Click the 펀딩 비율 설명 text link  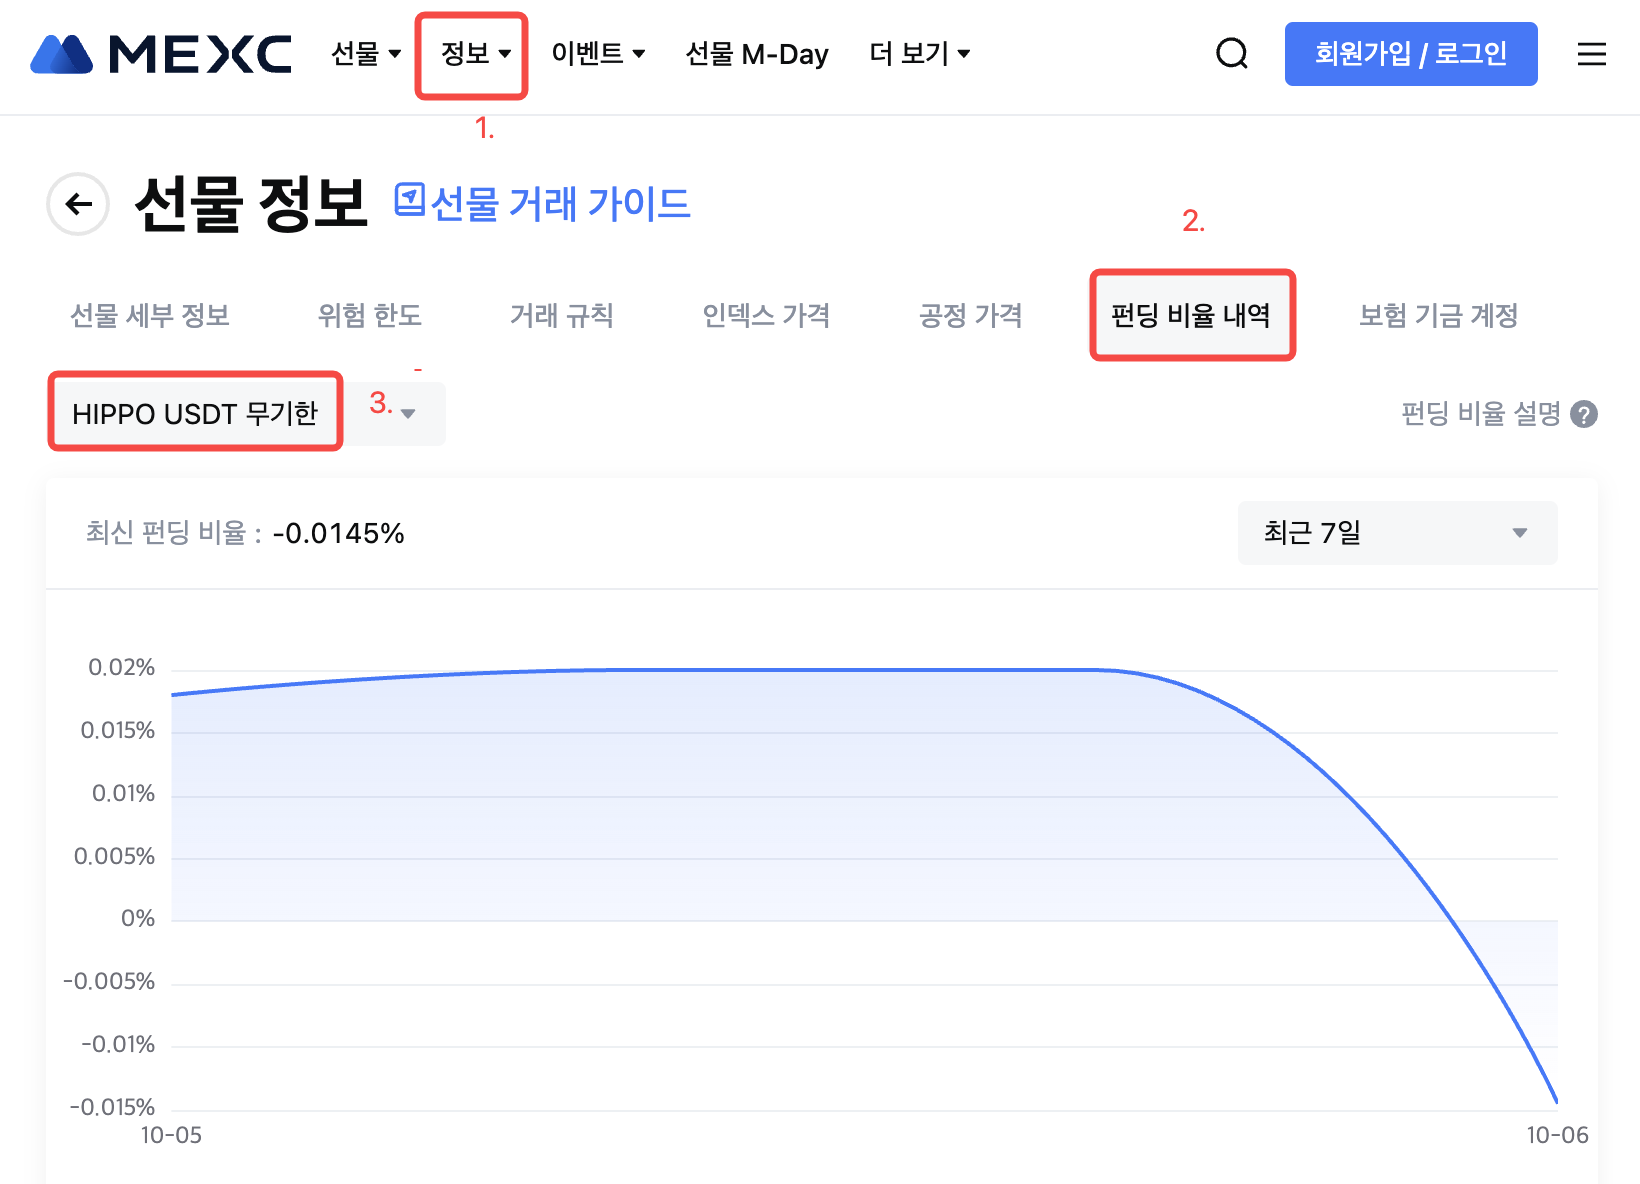point(1480,414)
